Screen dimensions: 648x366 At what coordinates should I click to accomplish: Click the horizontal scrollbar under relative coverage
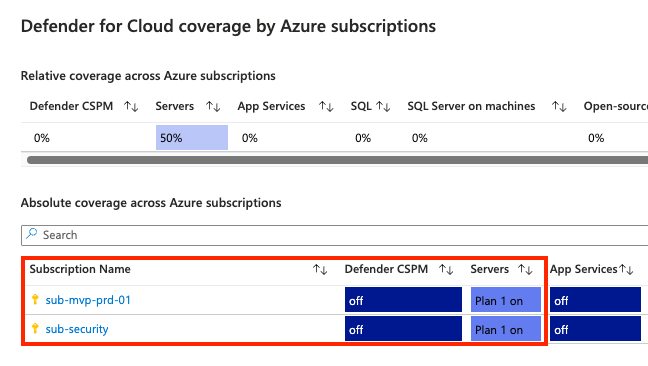[x=337, y=160]
